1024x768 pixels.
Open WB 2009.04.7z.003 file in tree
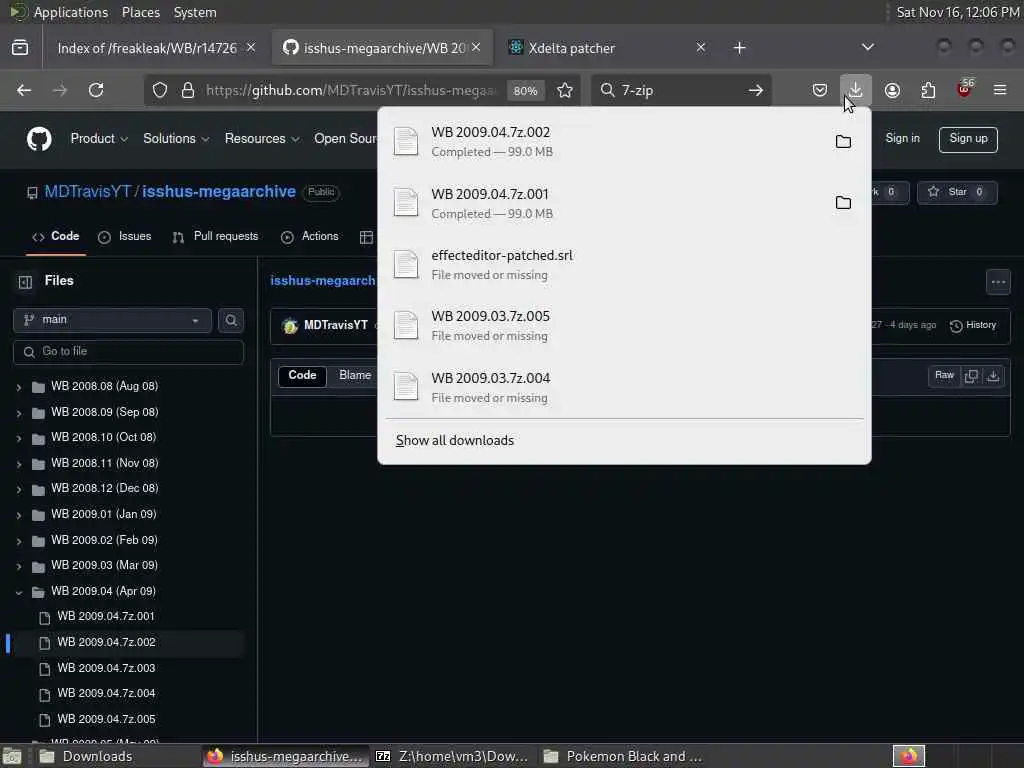(x=106, y=668)
